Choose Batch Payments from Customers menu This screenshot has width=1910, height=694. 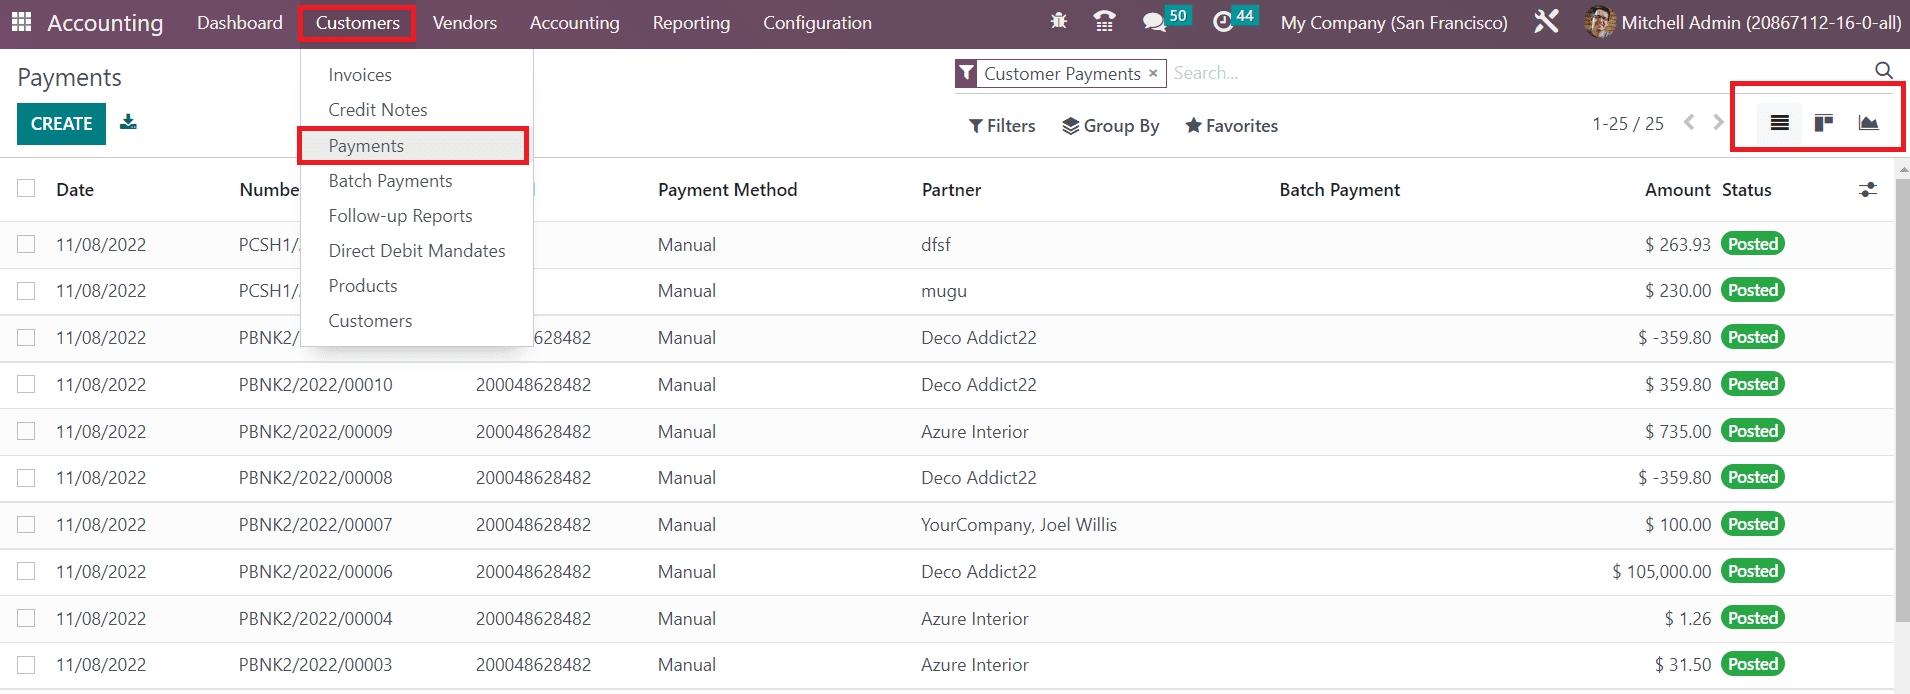[390, 181]
